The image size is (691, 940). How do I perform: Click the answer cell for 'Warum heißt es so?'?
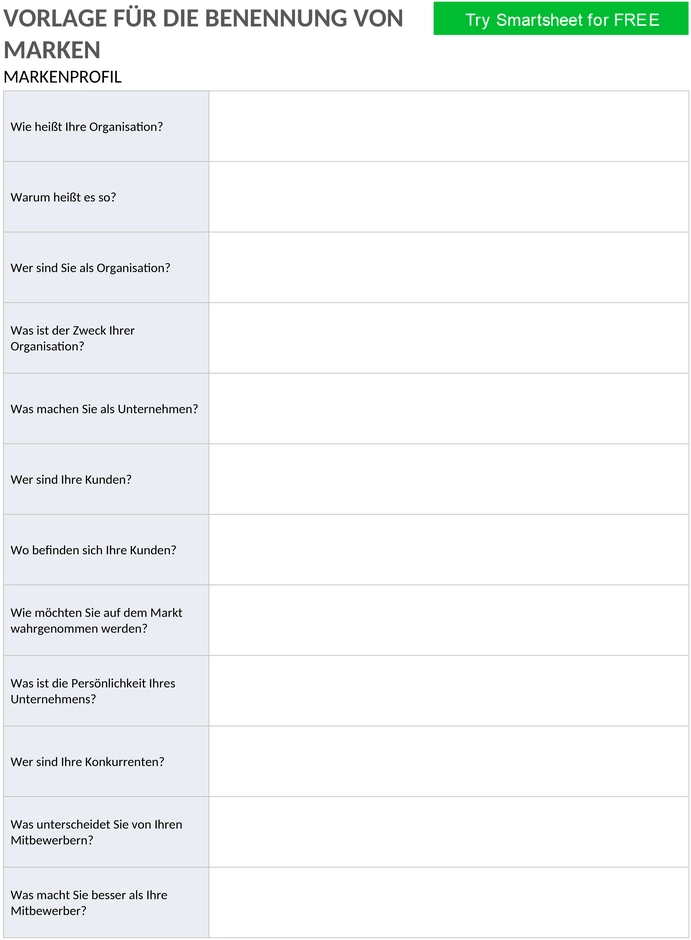coord(448,197)
